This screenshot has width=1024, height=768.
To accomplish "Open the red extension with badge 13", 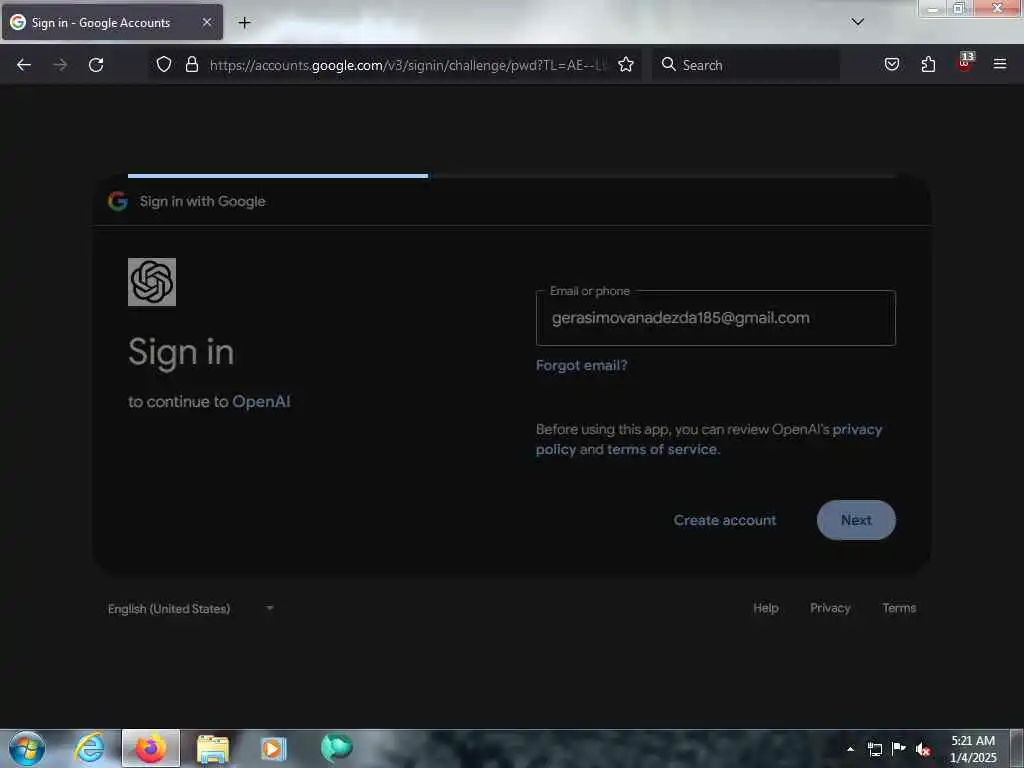I will (965, 63).
